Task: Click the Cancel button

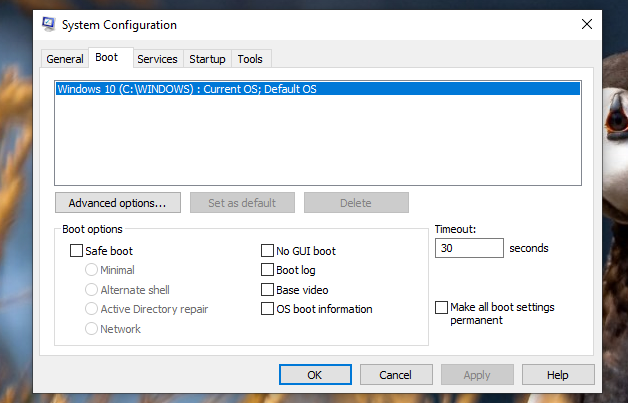Action: (394, 375)
